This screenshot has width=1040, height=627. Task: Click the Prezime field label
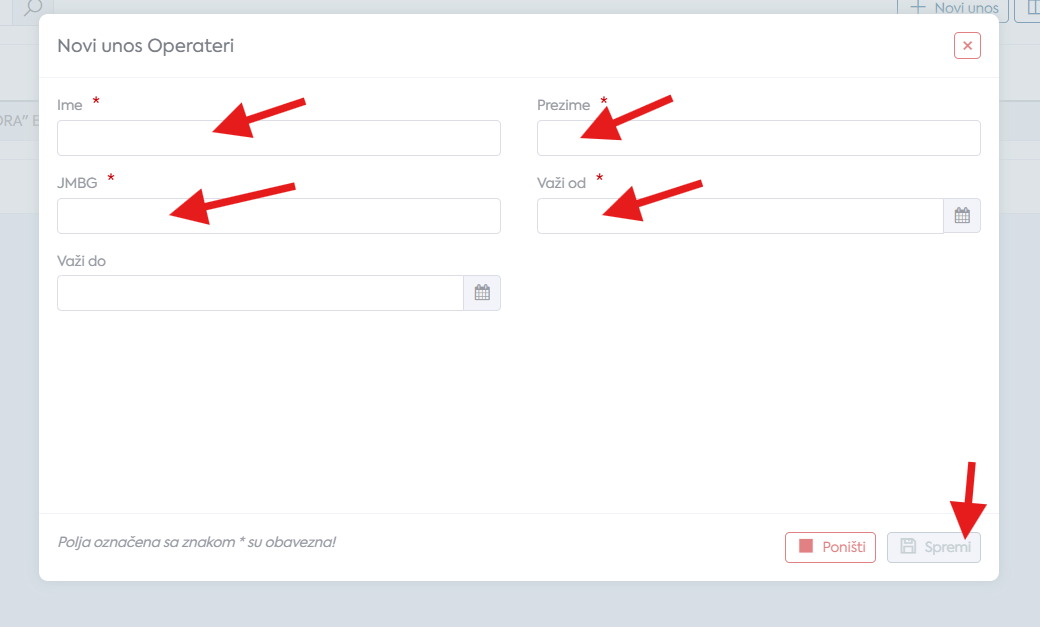(563, 105)
